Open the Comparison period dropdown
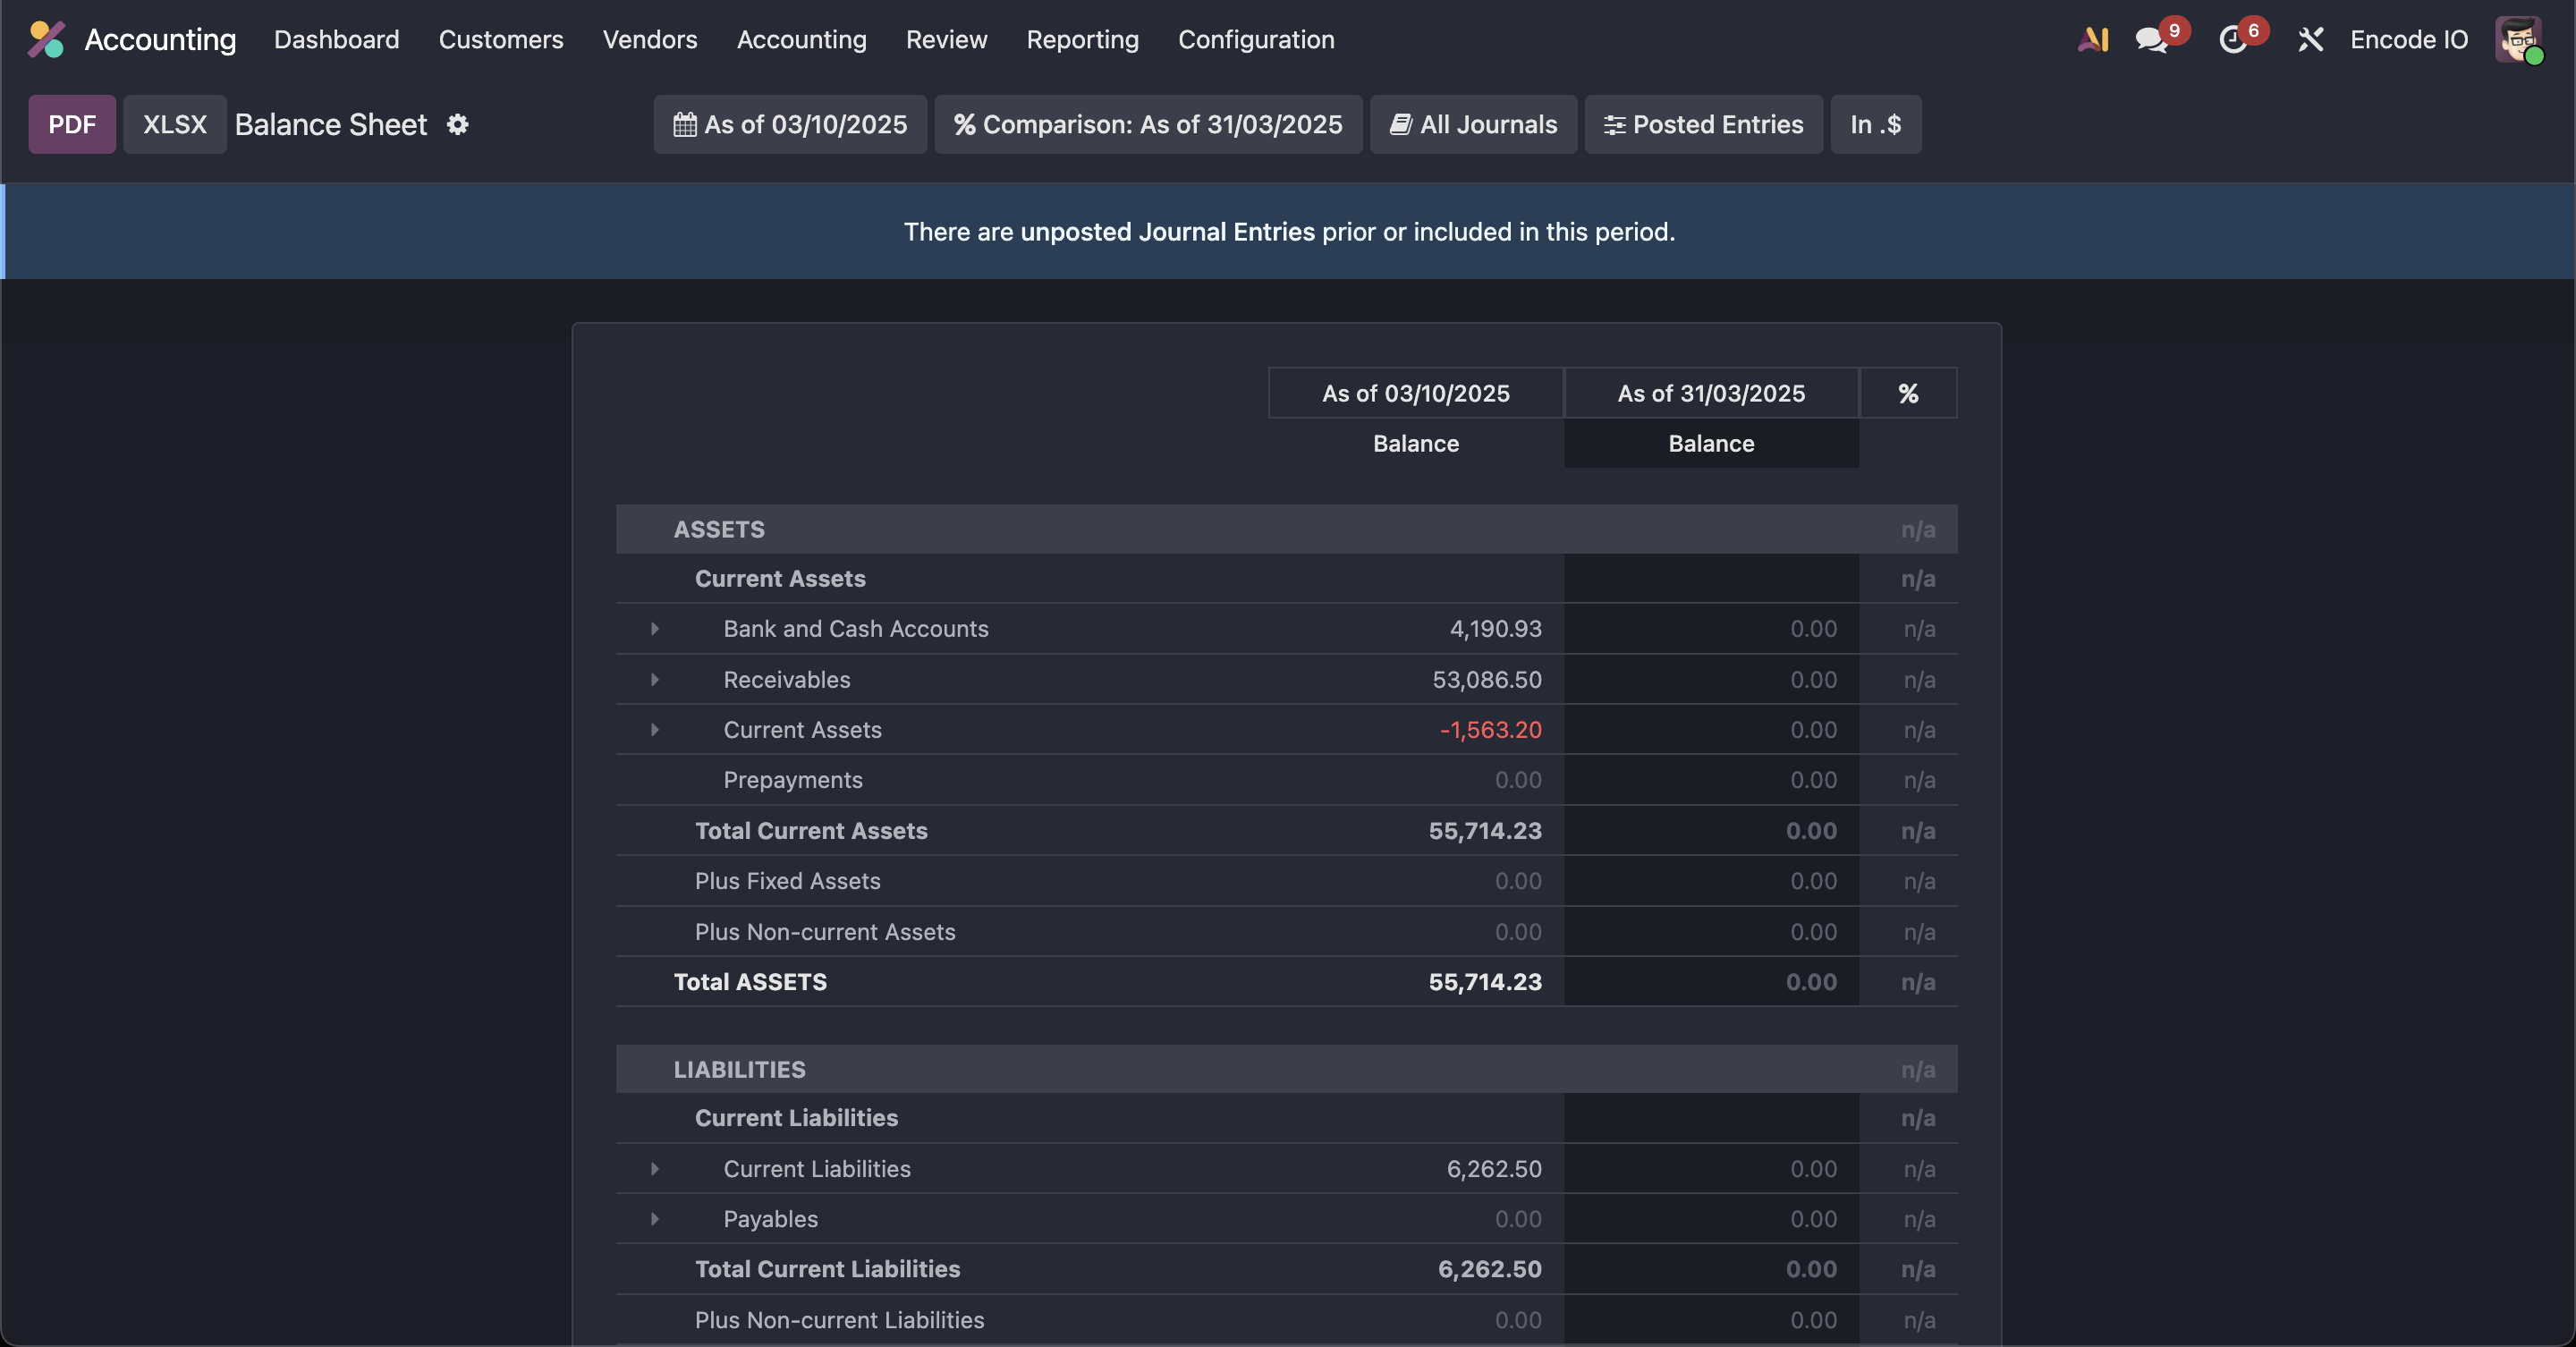 [1148, 124]
